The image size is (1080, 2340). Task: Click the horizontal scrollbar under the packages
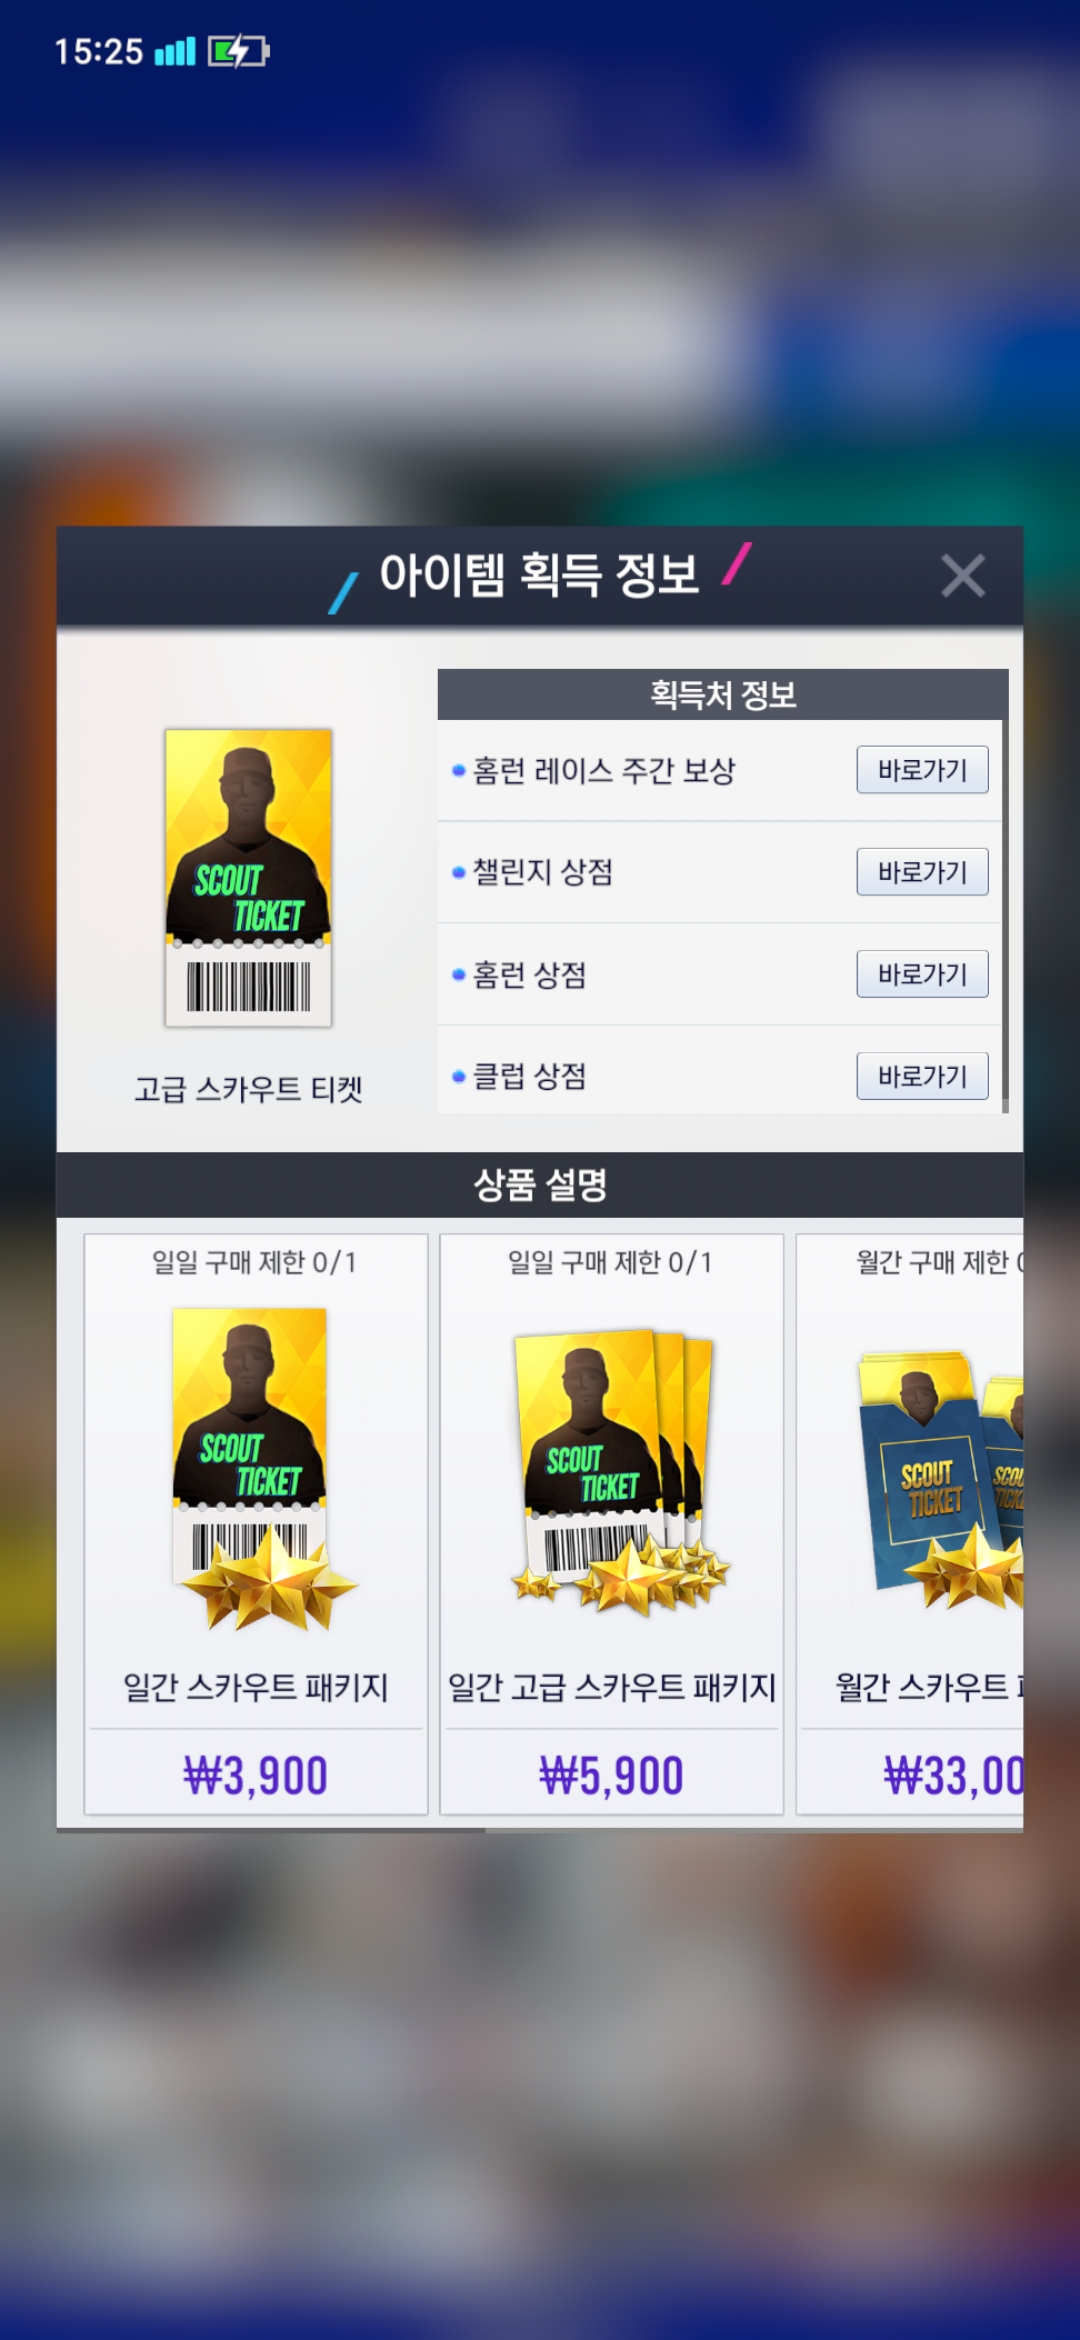(x=271, y=1830)
